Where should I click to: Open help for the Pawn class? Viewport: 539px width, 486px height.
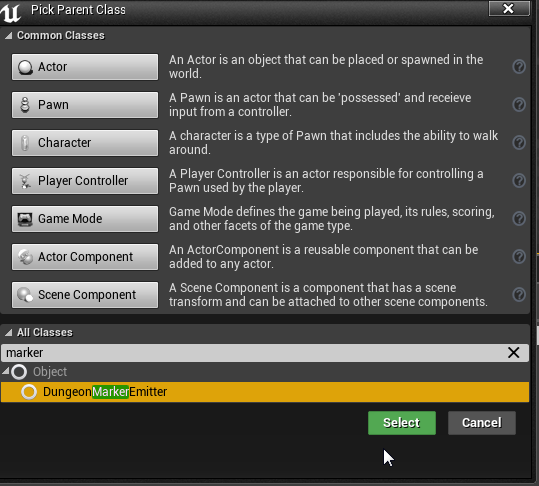point(519,104)
